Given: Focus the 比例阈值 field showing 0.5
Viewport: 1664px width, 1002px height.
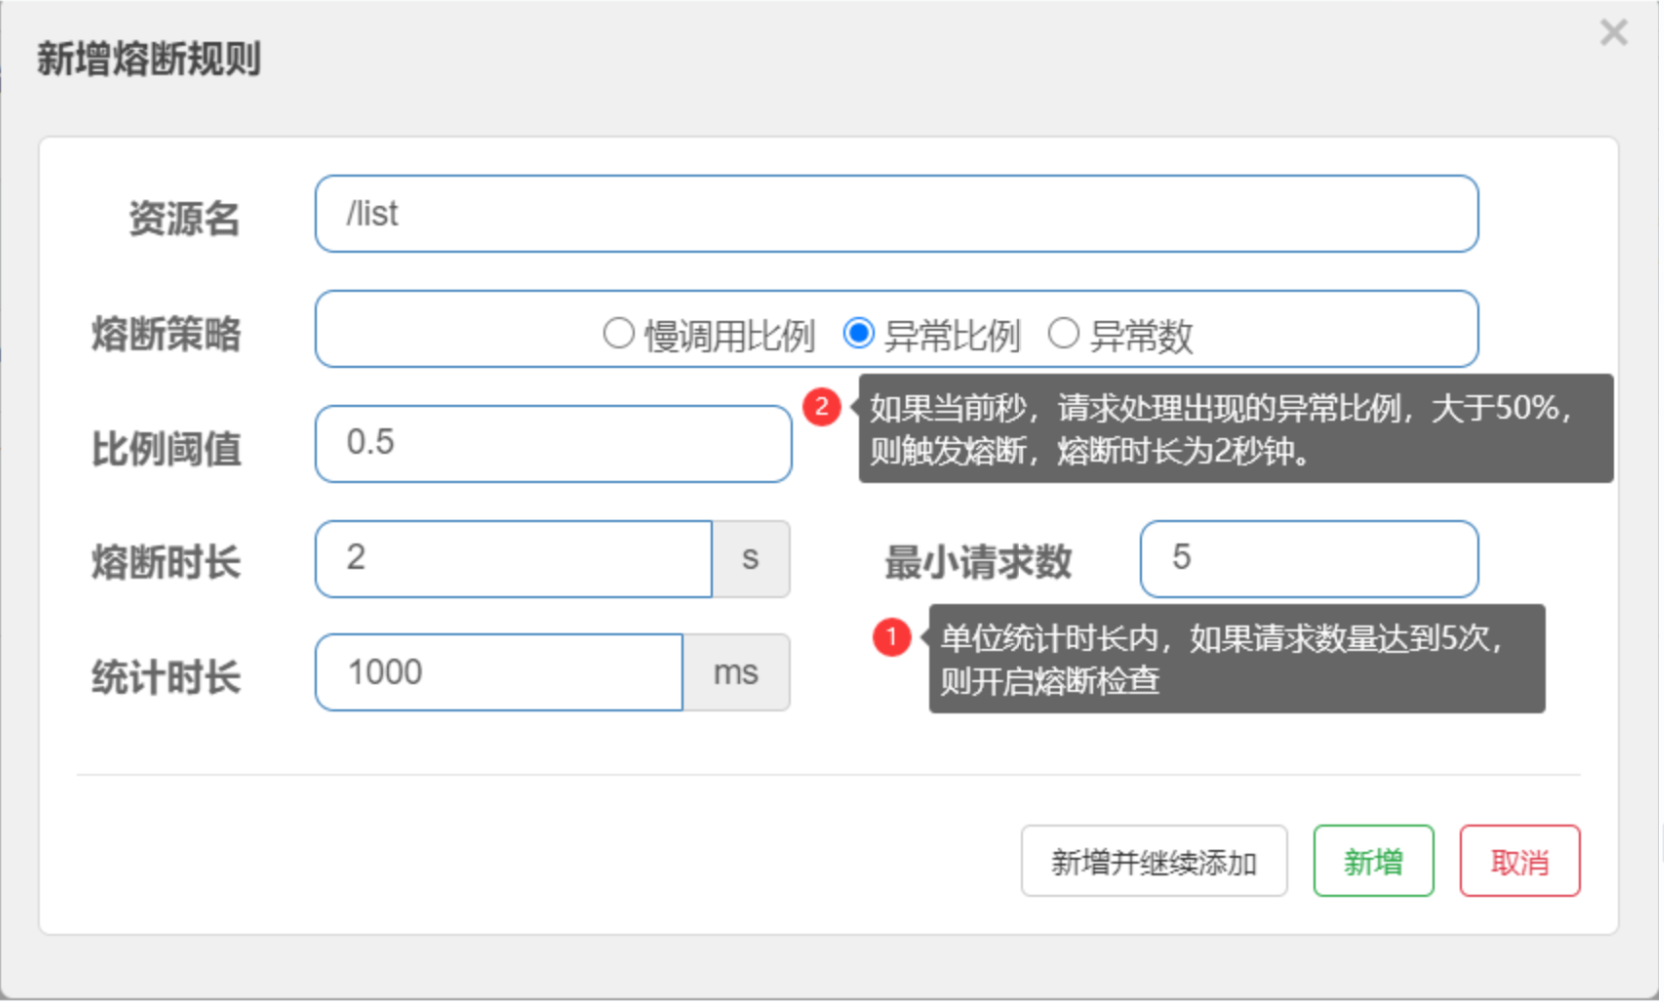Looking at the screenshot, I should pyautogui.click(x=553, y=444).
